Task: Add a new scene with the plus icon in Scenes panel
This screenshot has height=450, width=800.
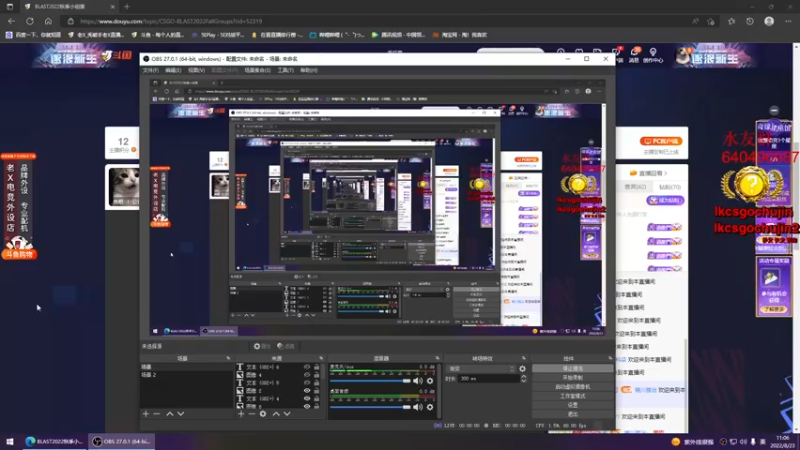Action: (146, 414)
